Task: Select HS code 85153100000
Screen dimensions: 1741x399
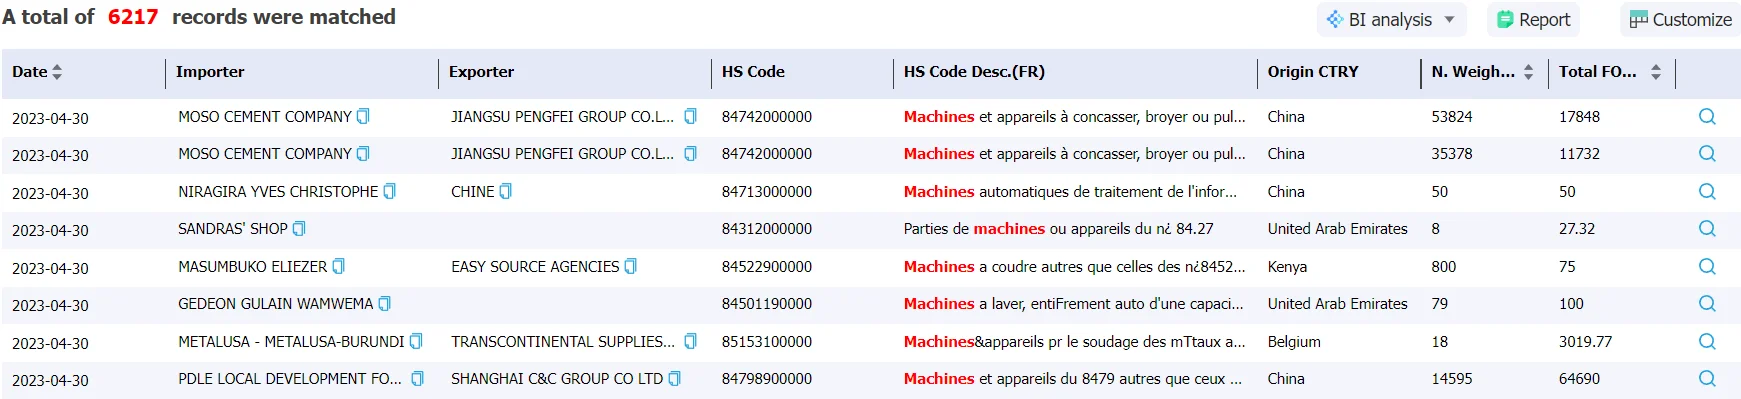Action: pos(767,342)
